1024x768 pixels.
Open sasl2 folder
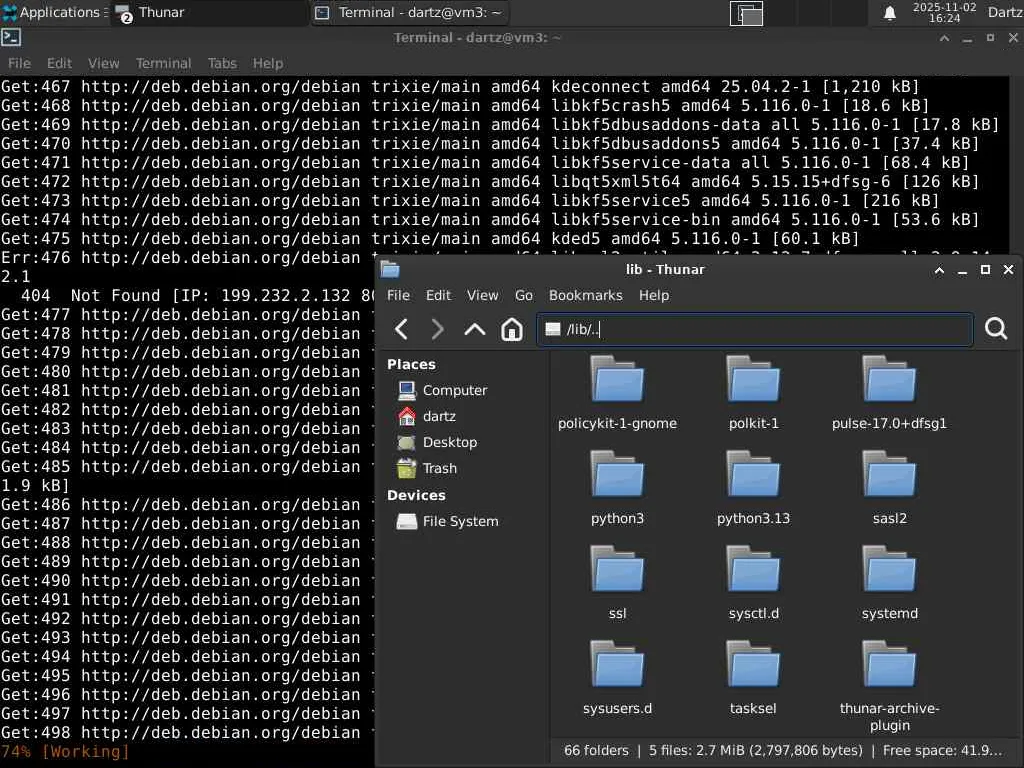(x=889, y=488)
